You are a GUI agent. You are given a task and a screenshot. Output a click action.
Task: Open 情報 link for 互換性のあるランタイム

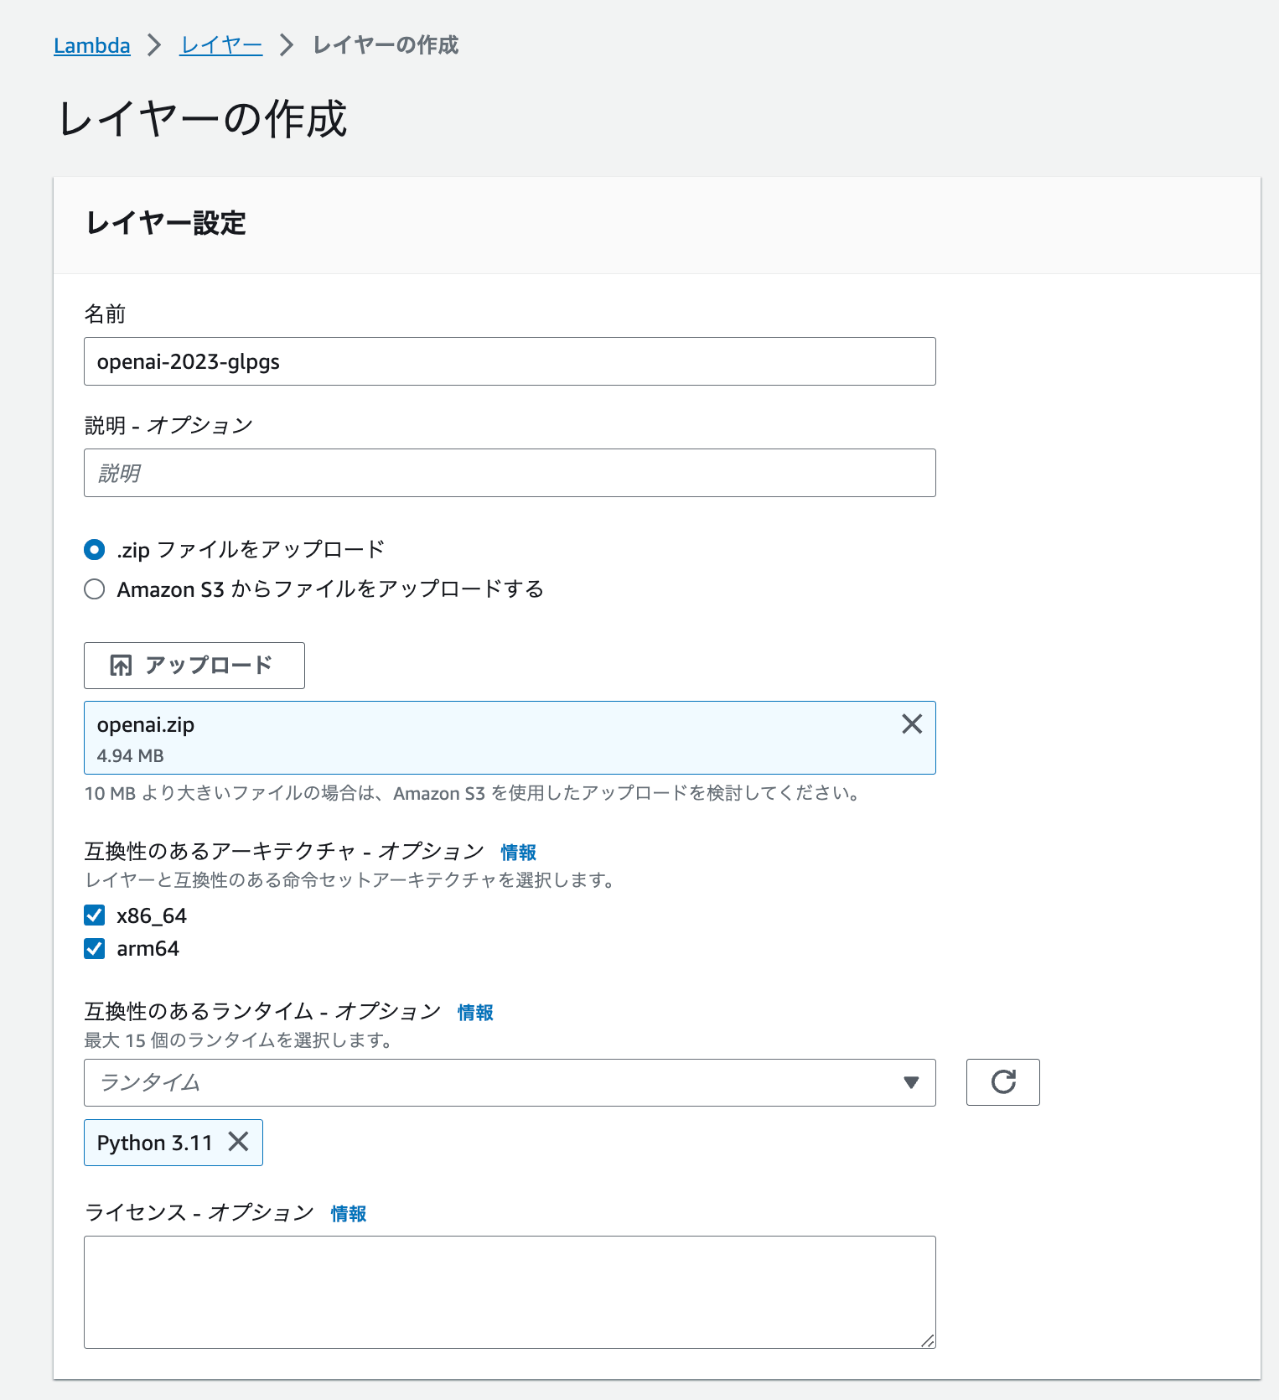[x=475, y=1012]
